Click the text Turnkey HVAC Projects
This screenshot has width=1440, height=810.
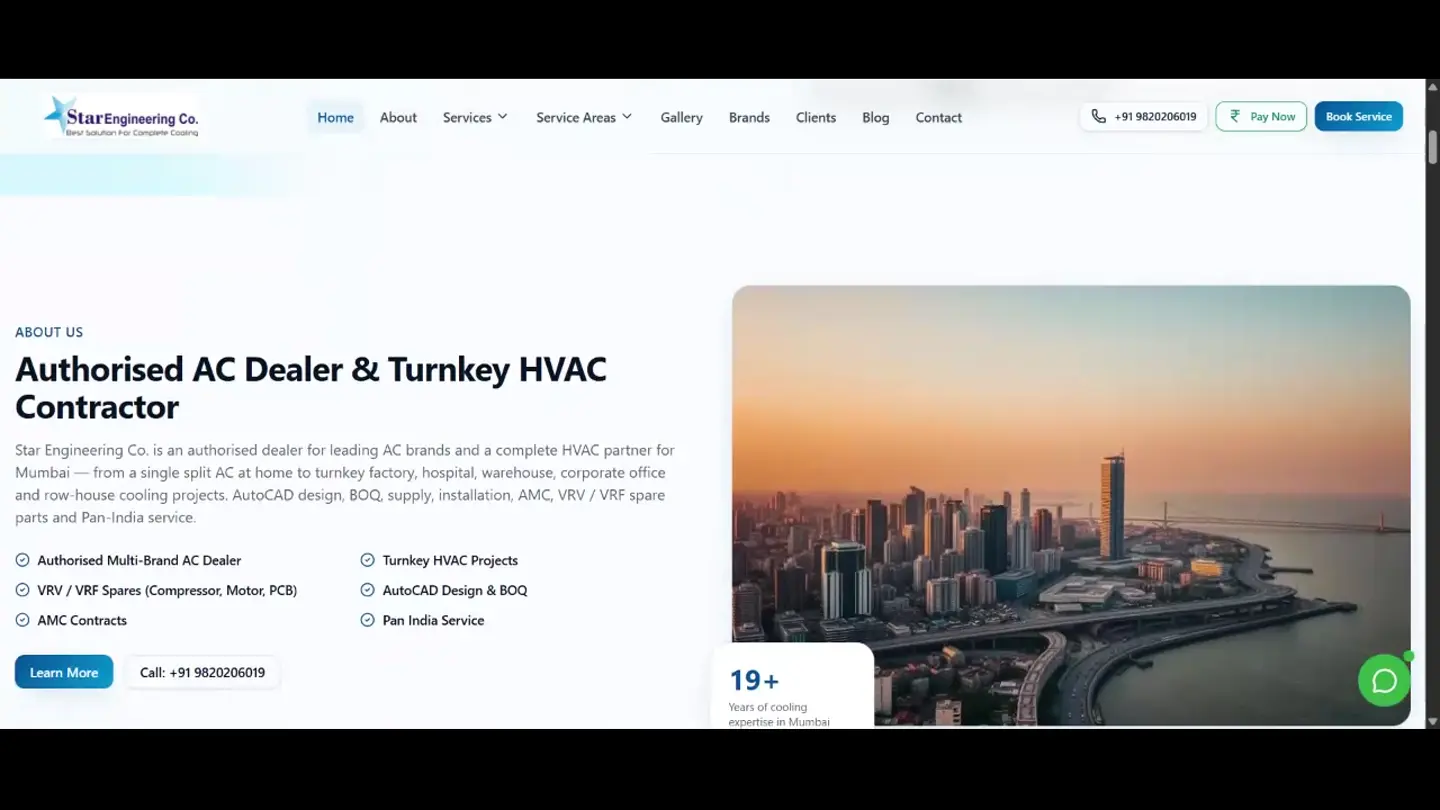click(x=450, y=560)
